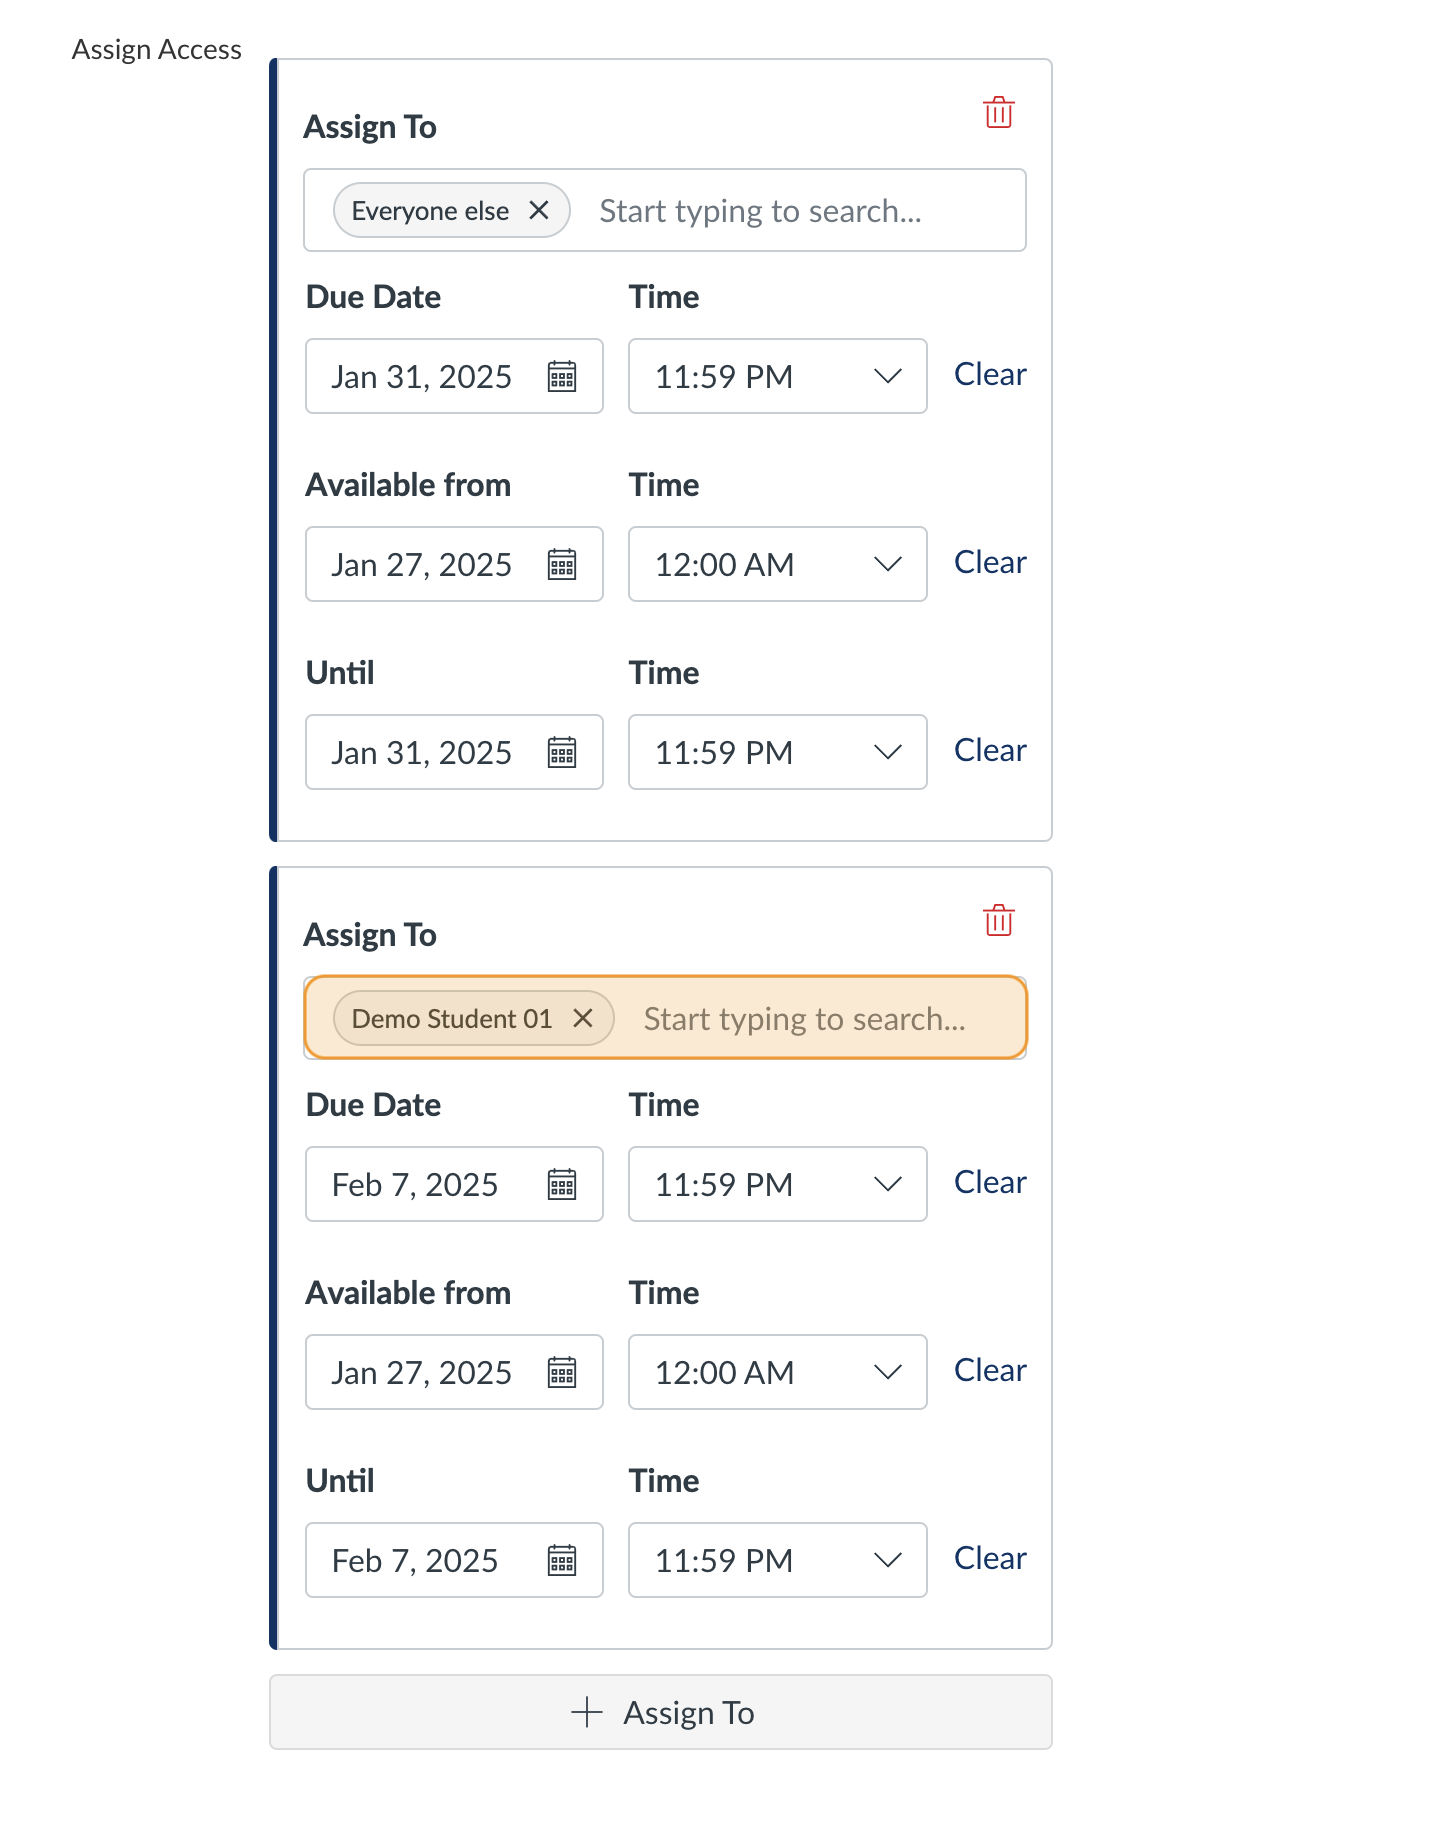Viewport: 1430px width, 1822px height.
Task: Delete the Everyone else assignment card
Action: coord(998,113)
